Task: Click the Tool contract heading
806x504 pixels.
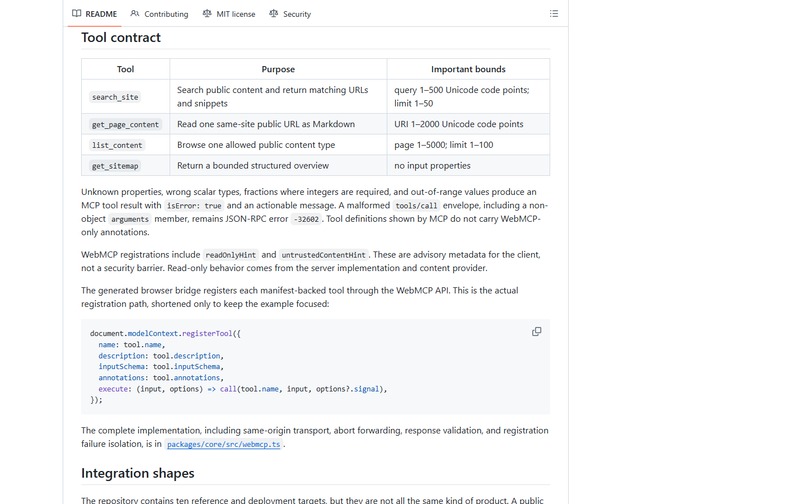Action: (121, 38)
